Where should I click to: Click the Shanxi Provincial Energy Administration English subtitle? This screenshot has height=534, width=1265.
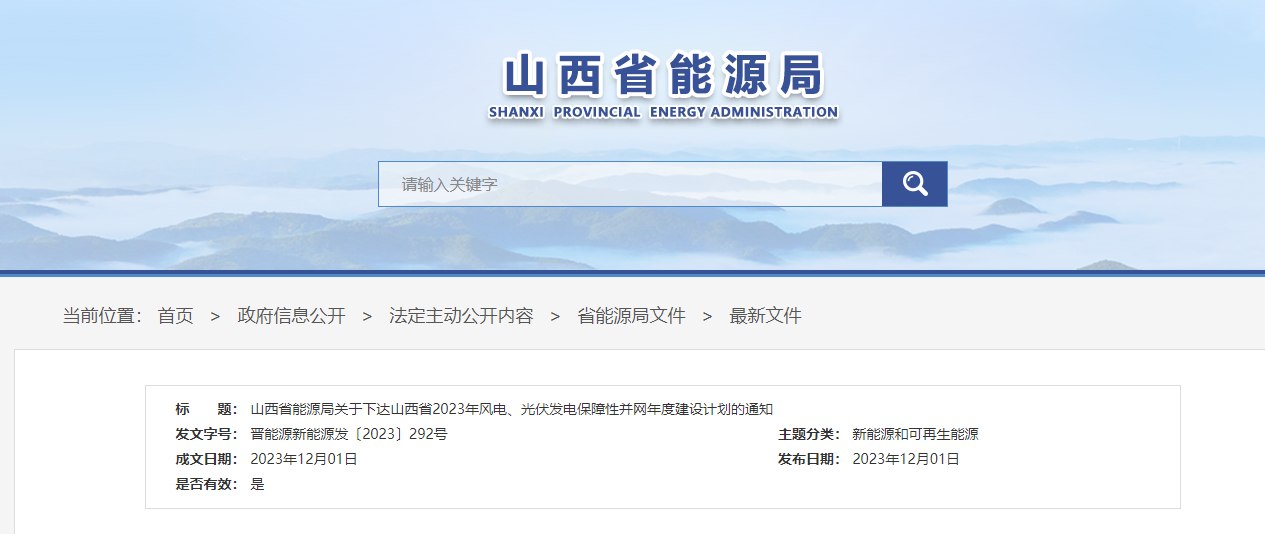[662, 112]
